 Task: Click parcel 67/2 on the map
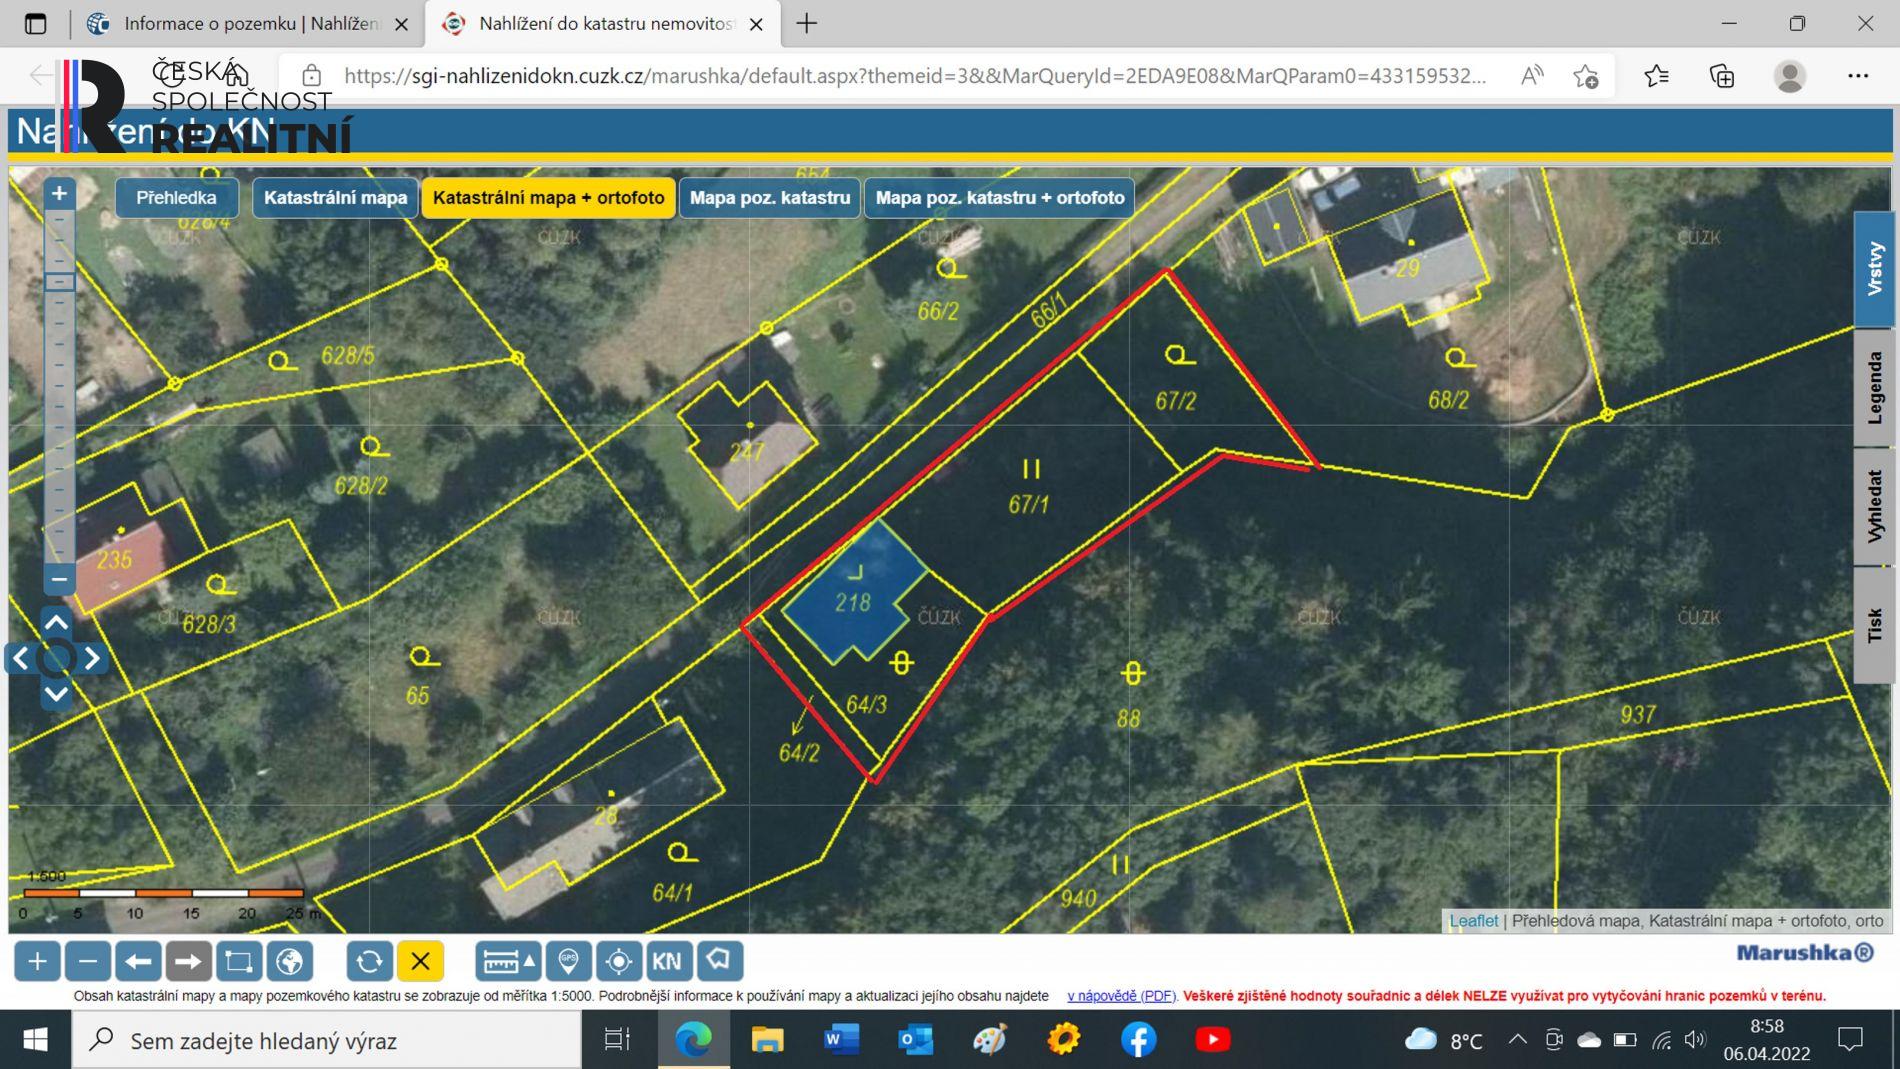tap(1175, 401)
